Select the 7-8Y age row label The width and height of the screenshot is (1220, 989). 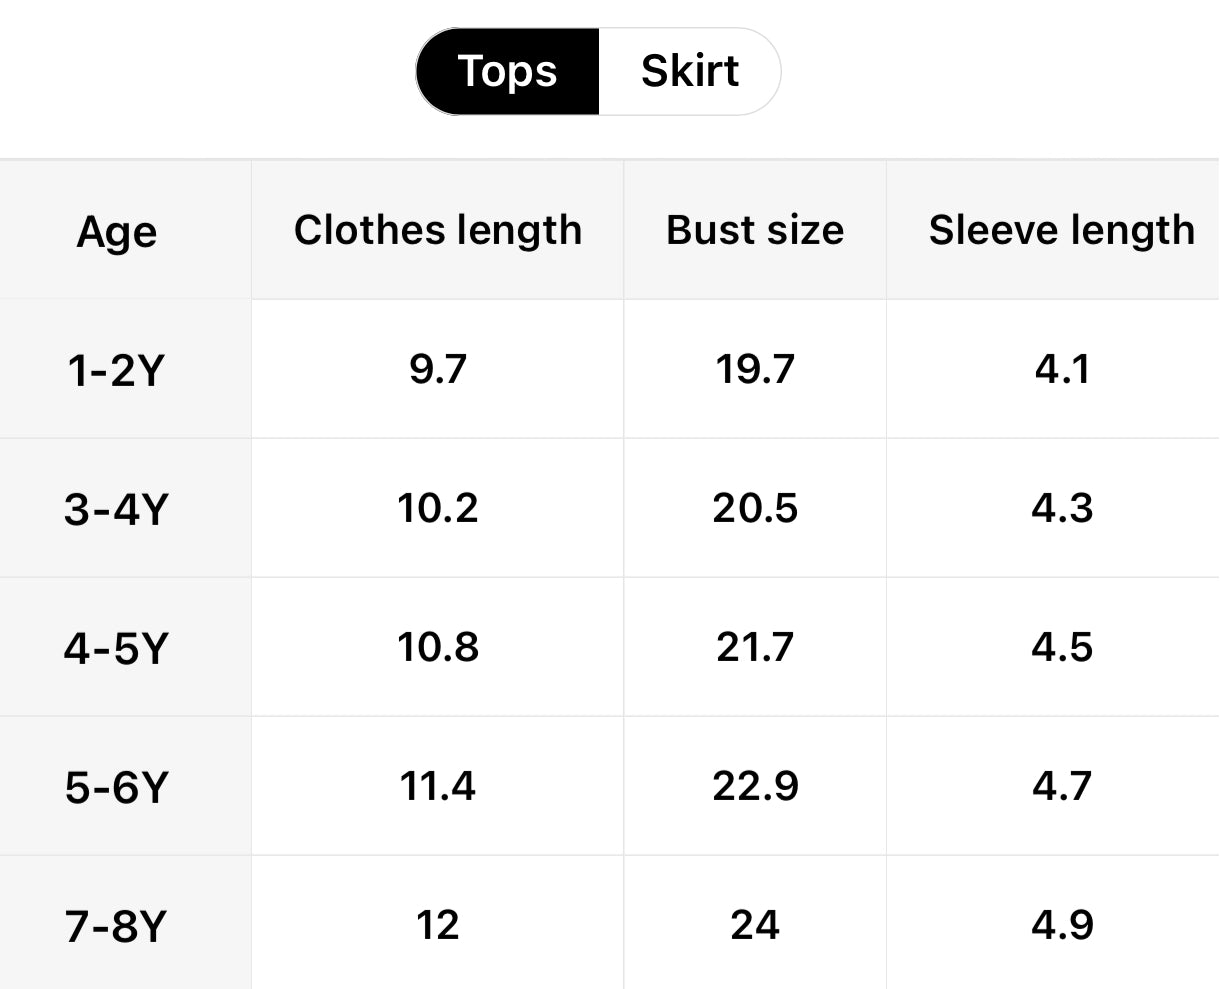[x=116, y=926]
